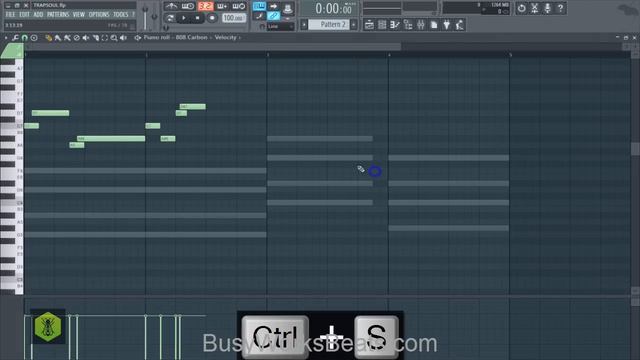640x360 pixels.
Task: Click the master pitch slider
Action: [154, 16]
